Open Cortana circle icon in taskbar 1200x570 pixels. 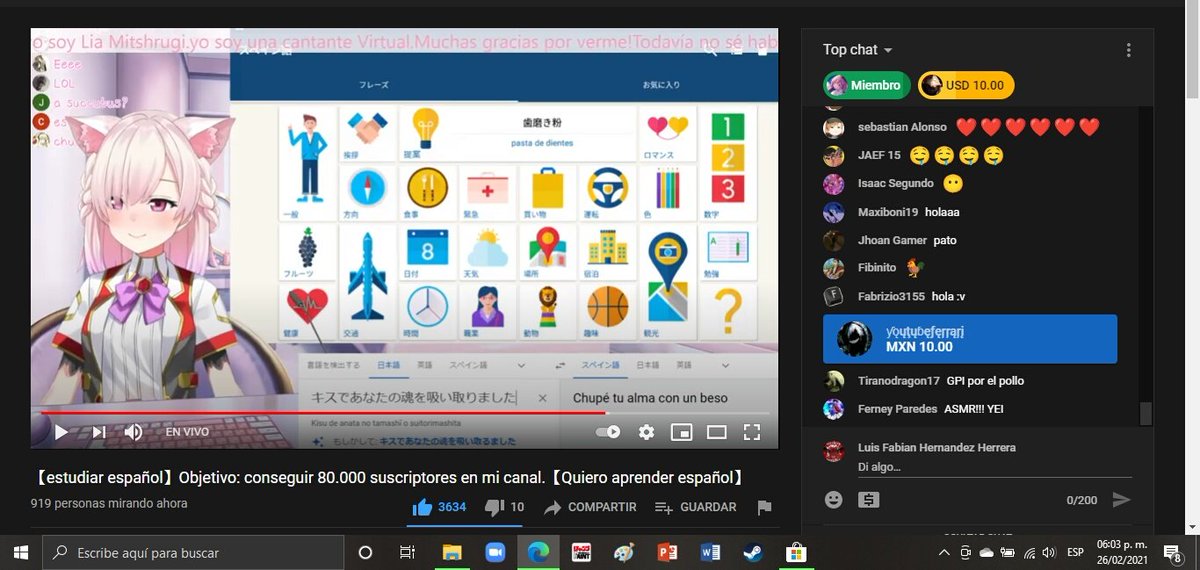365,552
